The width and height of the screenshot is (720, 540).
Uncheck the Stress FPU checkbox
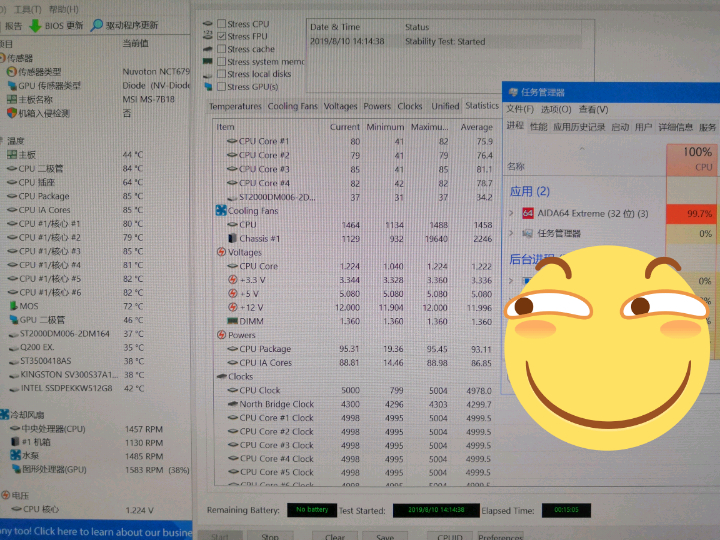coord(221,36)
